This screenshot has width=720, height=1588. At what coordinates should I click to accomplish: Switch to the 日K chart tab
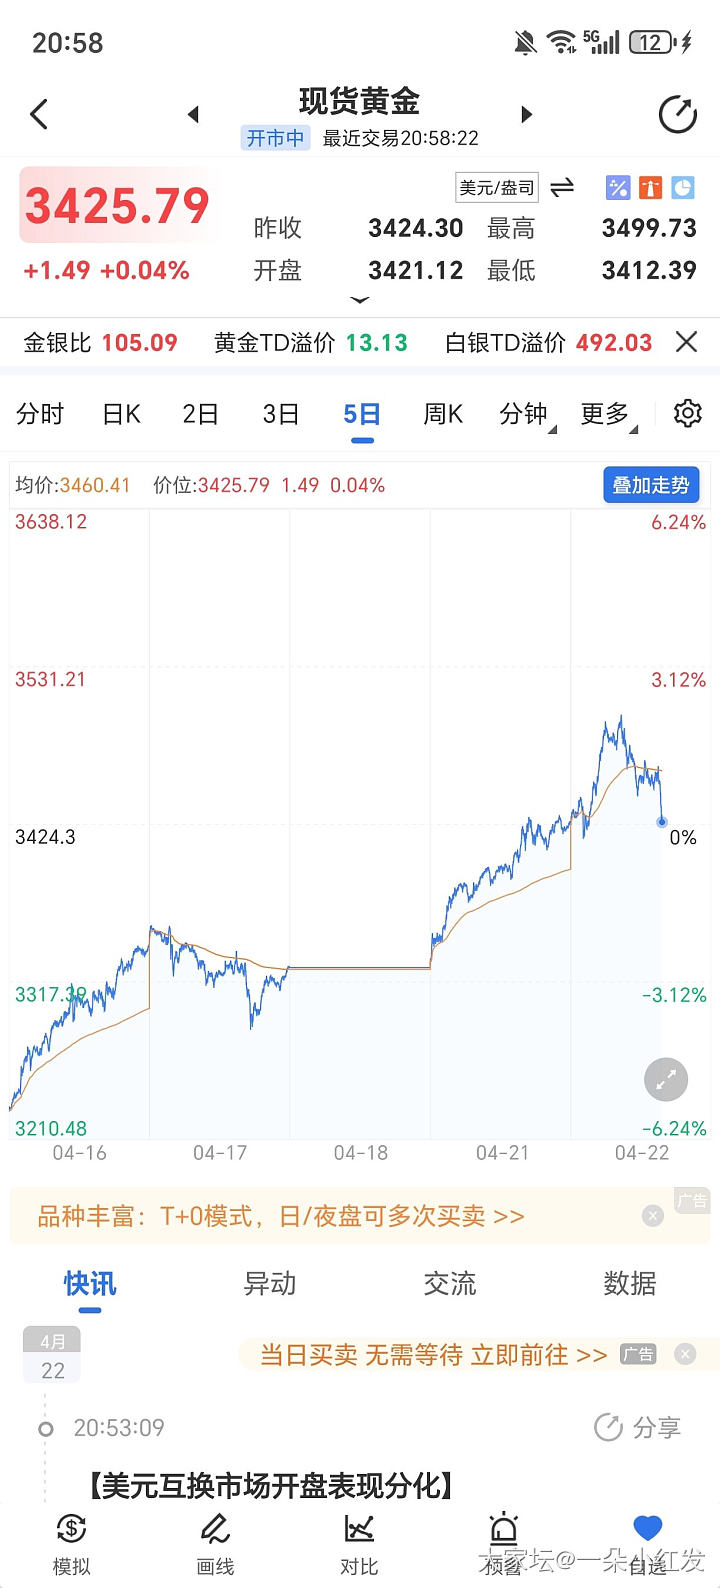[x=121, y=414]
